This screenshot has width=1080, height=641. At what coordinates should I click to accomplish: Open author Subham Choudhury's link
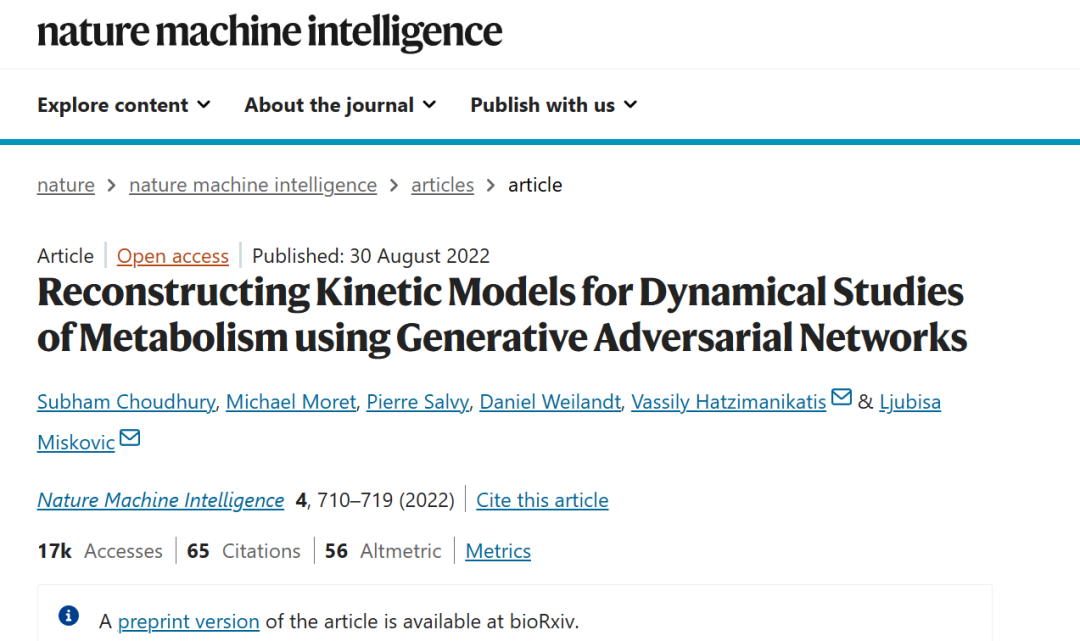pos(126,402)
